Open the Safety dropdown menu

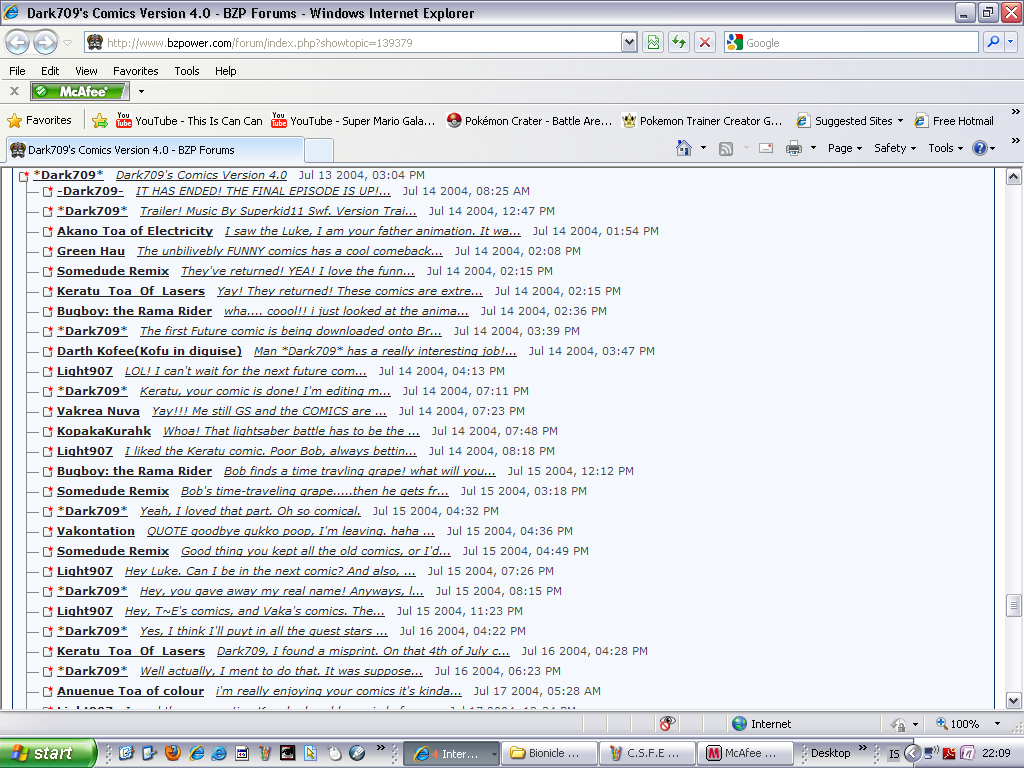pyautogui.click(x=890, y=147)
